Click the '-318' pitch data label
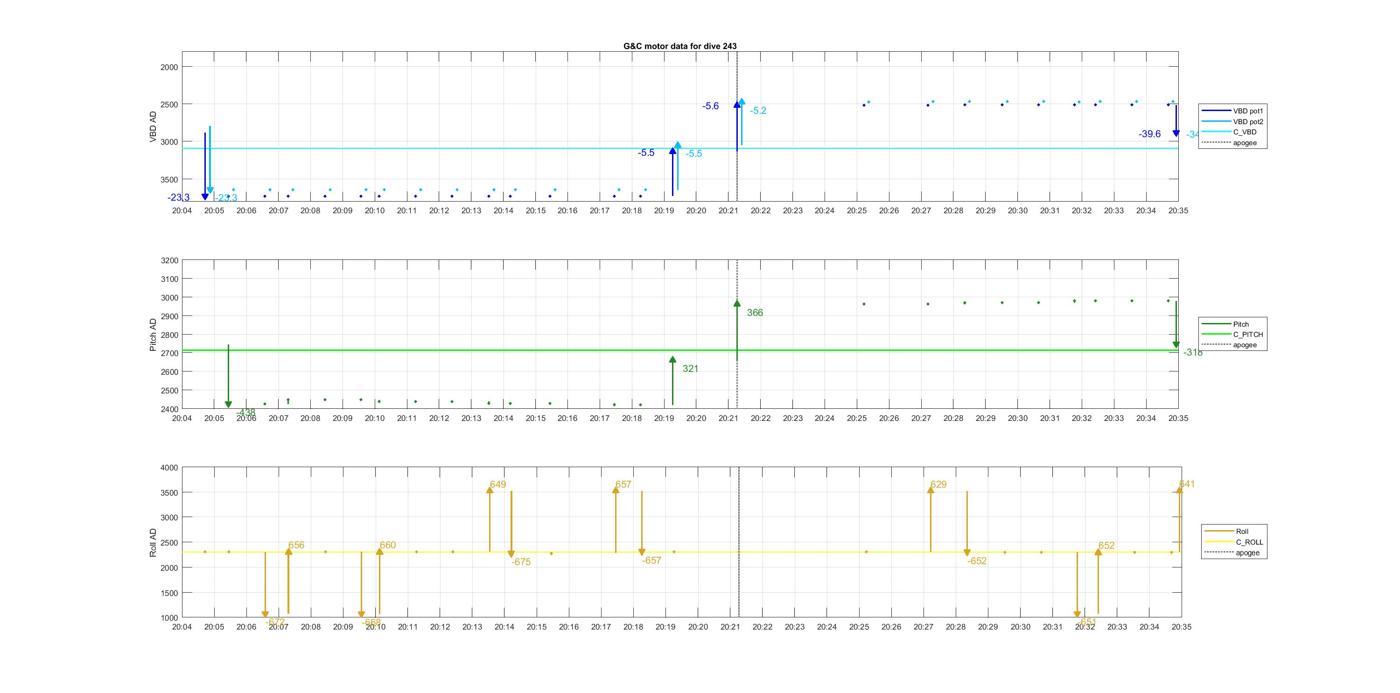This screenshot has height=693, width=1400. click(1193, 353)
